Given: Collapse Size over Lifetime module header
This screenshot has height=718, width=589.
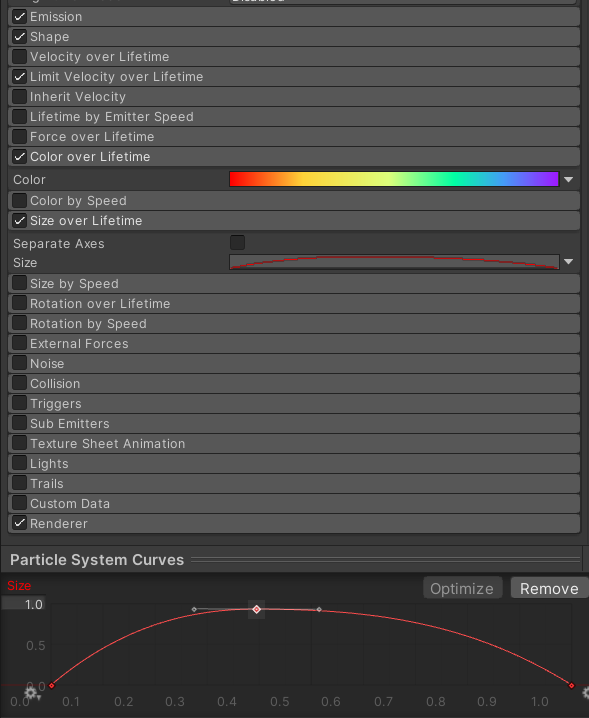Looking at the screenshot, I should click(x=294, y=221).
